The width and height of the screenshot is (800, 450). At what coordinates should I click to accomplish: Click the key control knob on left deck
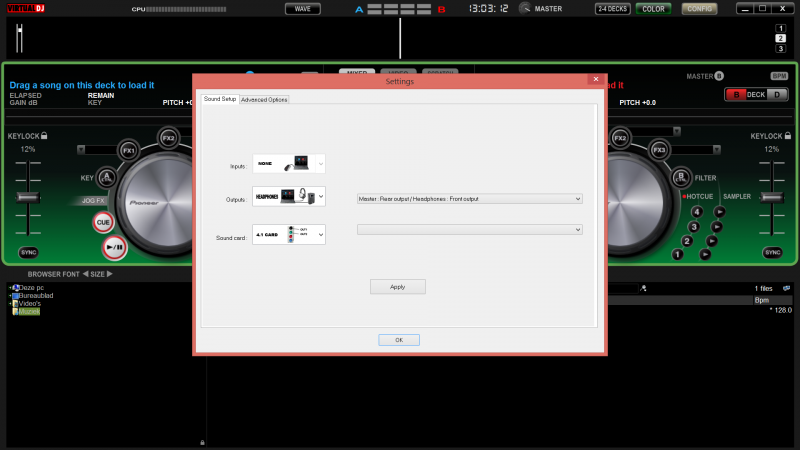106,177
